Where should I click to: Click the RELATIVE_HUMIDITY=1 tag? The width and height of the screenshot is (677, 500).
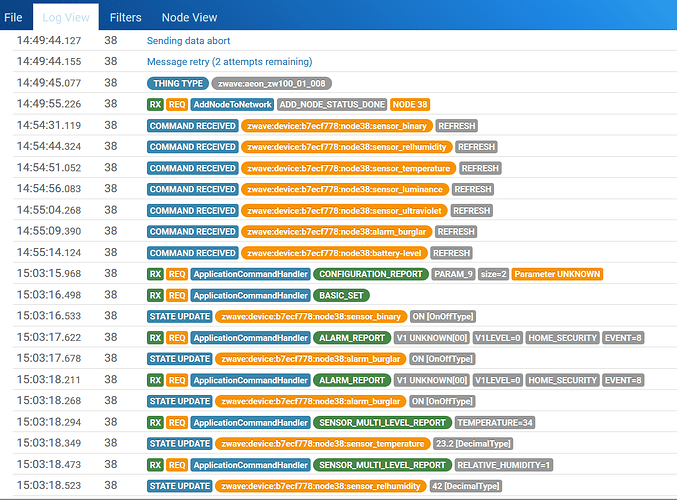pos(504,465)
